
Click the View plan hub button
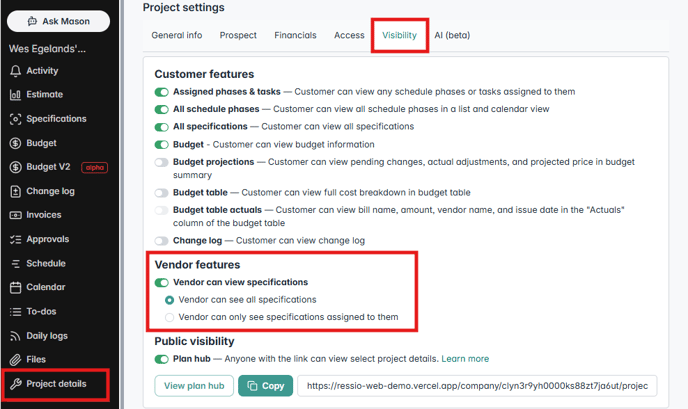pyautogui.click(x=194, y=386)
